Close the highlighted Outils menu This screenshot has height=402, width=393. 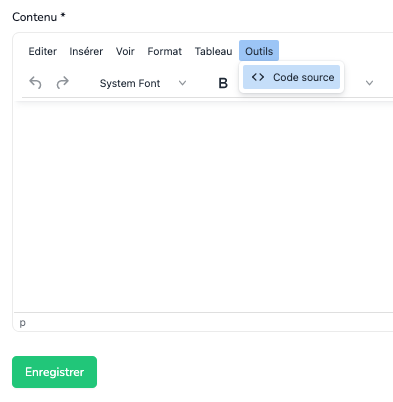pos(259,51)
